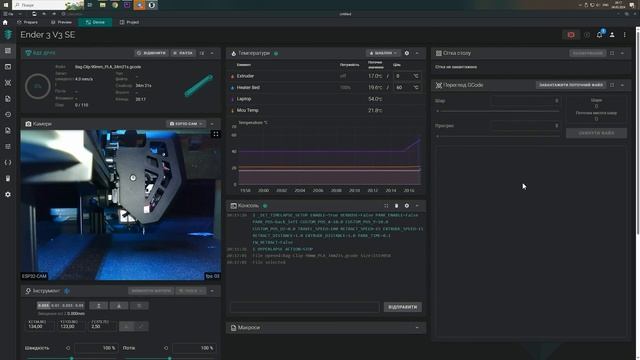Clear the console with trash icon

click(396, 206)
